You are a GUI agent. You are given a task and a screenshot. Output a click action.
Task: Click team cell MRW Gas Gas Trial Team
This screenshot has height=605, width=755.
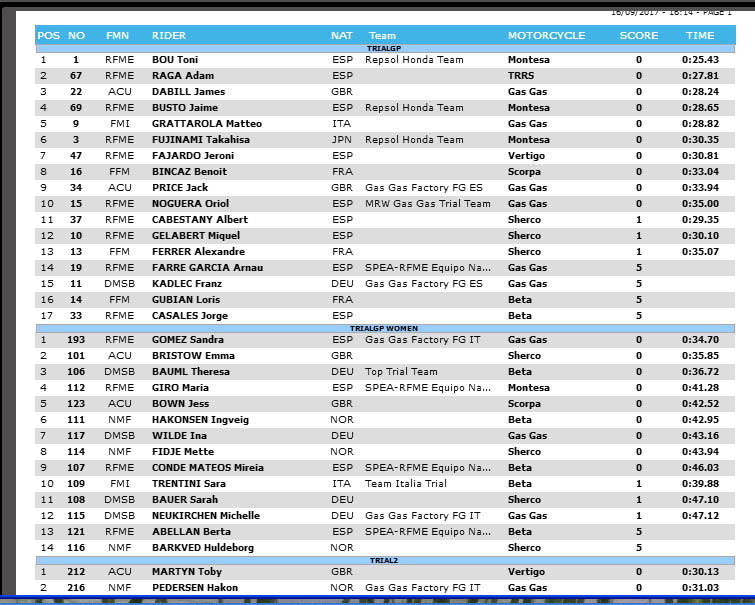coord(428,204)
